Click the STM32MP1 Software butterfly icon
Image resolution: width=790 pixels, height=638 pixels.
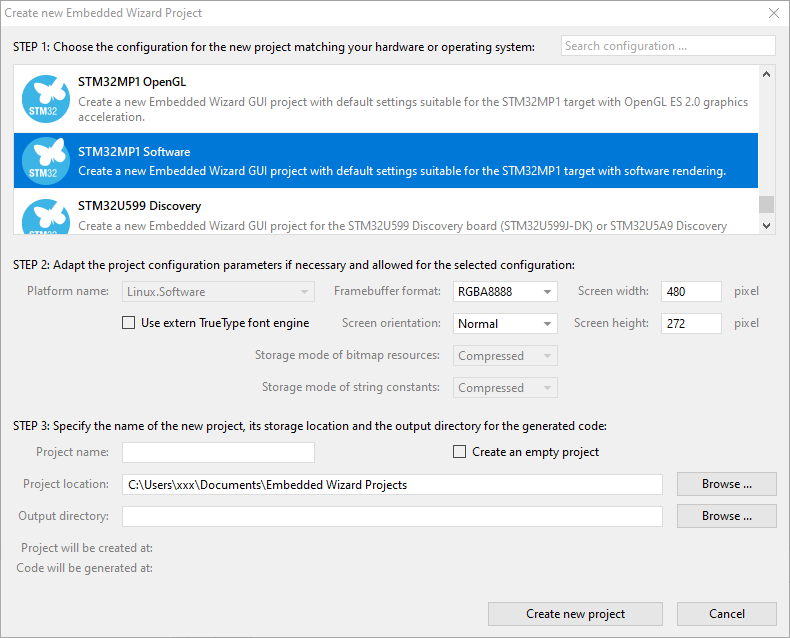click(x=44, y=161)
